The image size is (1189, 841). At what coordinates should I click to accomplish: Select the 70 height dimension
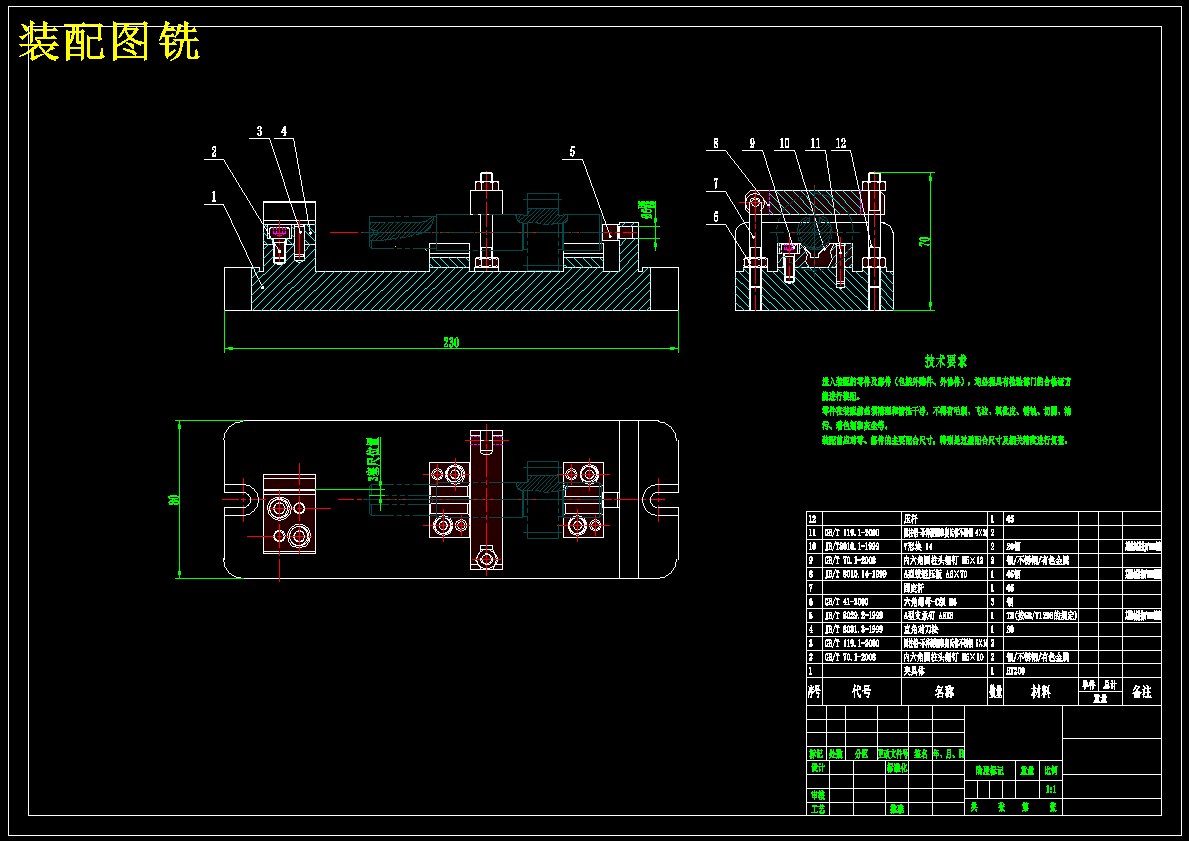[x=925, y=241]
